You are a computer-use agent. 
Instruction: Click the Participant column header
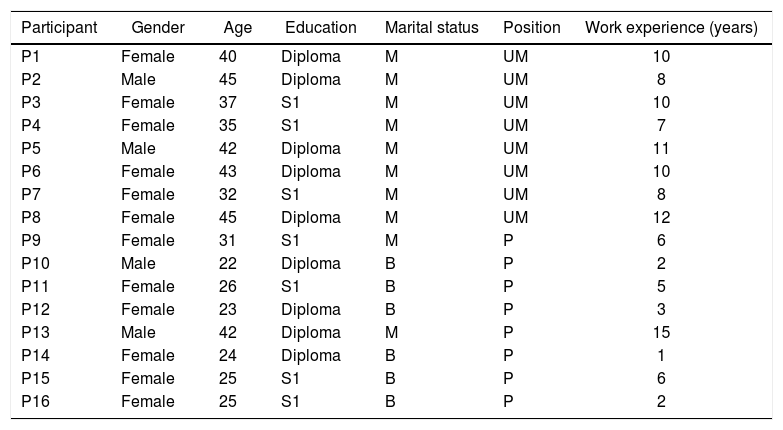pos(59,27)
